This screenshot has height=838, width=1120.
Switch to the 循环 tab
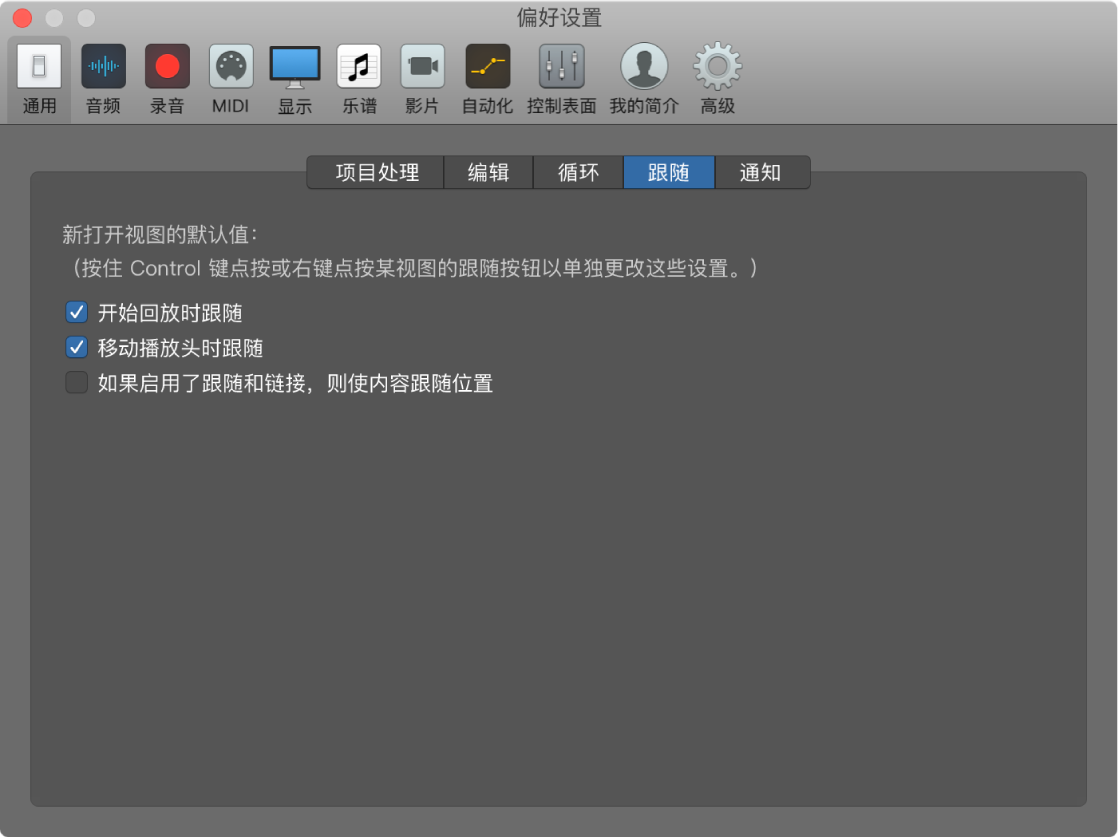pos(579,172)
